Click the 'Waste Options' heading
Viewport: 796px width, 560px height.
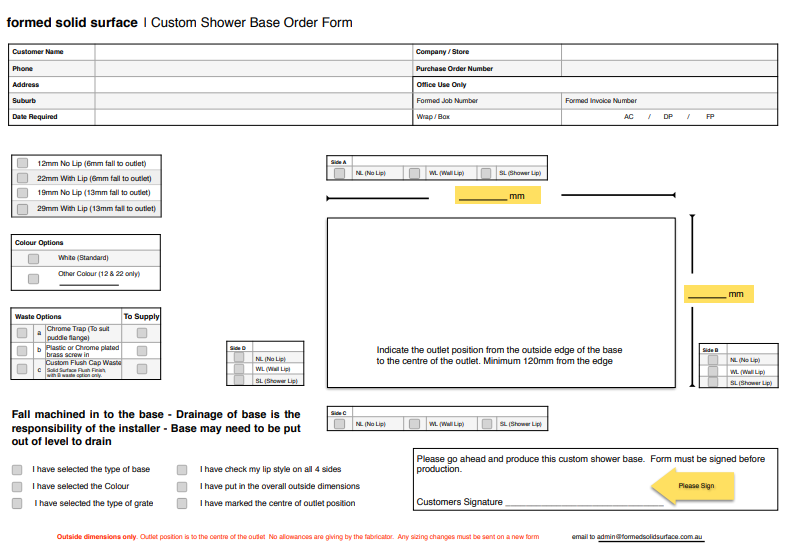(x=38, y=316)
